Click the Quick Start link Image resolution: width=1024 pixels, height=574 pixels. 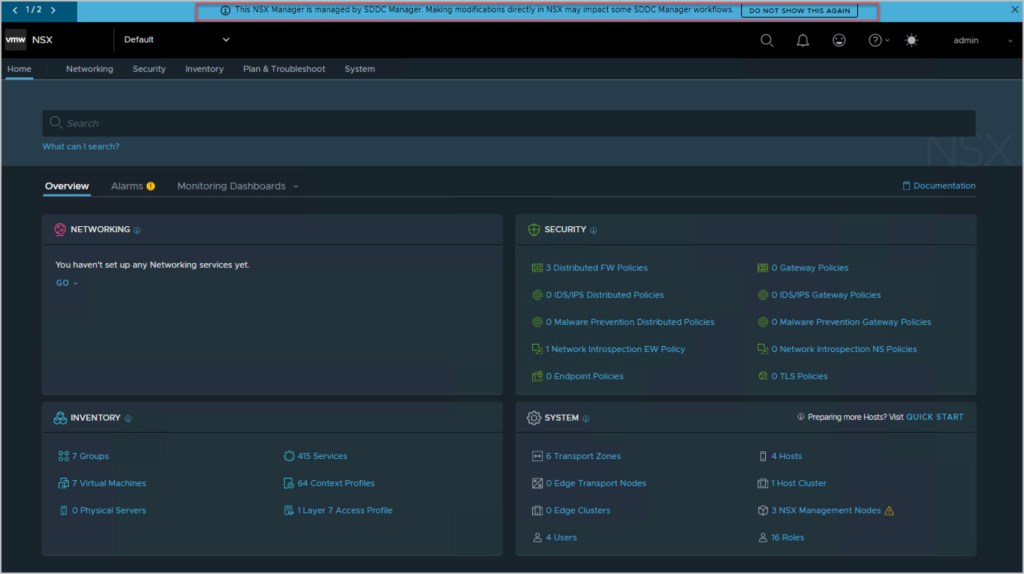(x=934, y=417)
